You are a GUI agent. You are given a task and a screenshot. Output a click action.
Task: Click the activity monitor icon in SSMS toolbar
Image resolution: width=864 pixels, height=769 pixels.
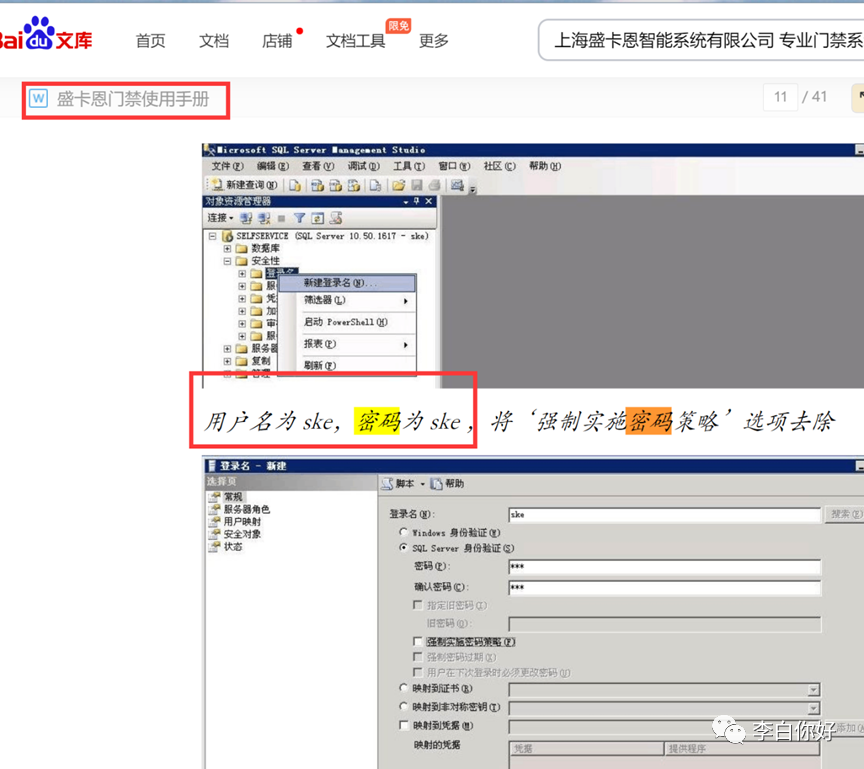[457, 186]
